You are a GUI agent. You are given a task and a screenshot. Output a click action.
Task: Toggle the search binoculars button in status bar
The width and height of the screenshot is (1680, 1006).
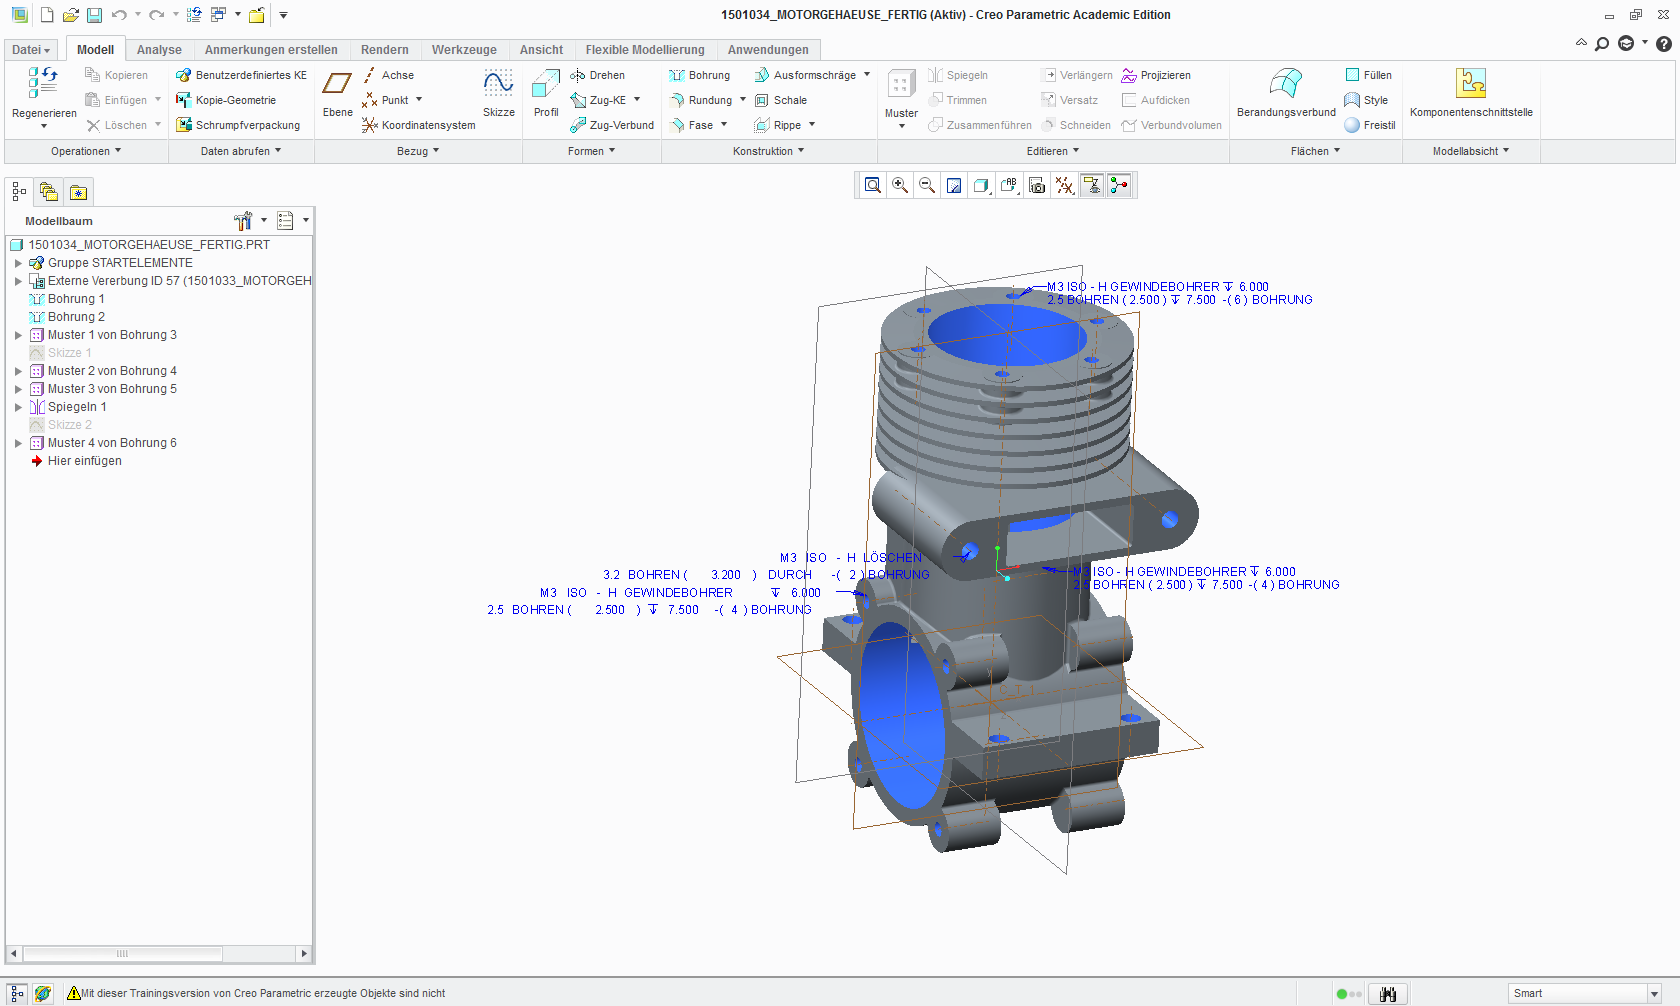tap(1388, 994)
